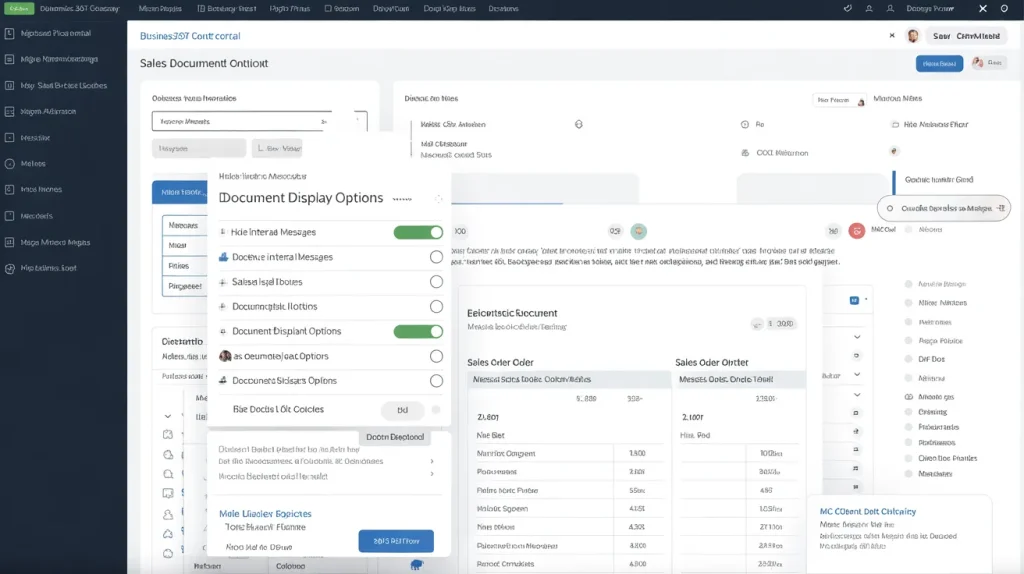Select the 'Mesidike' sidebar icon

click(9, 138)
